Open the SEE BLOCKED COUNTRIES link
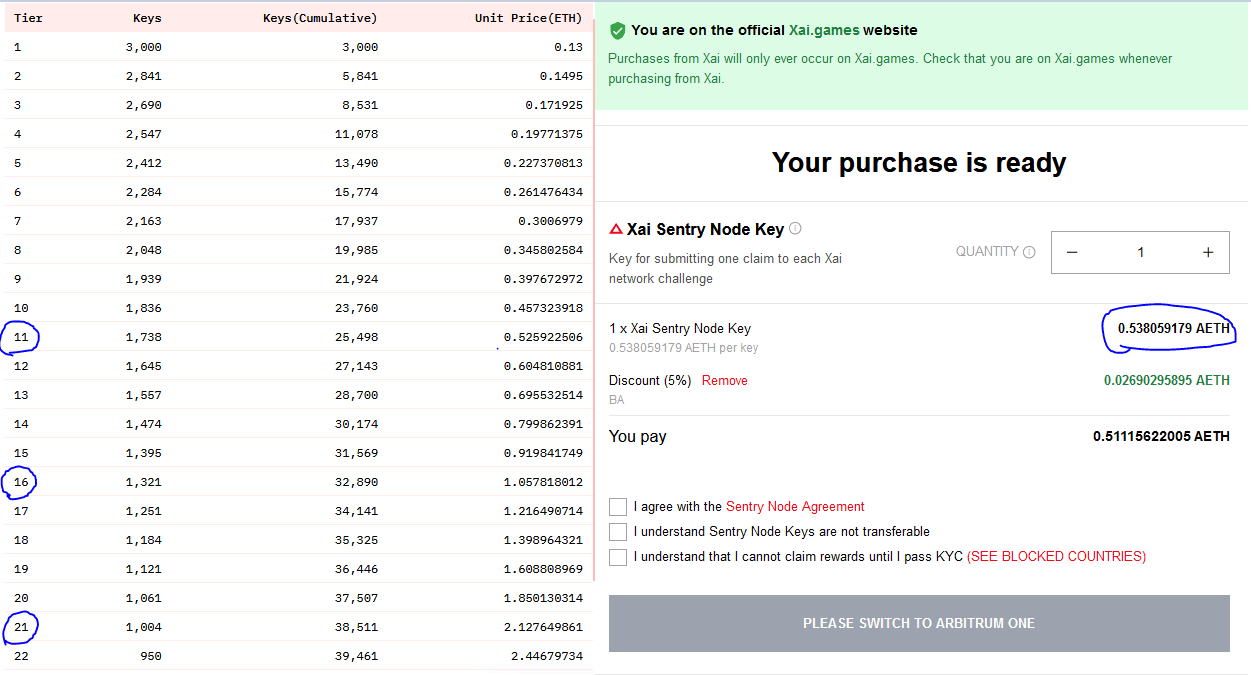 point(1056,557)
